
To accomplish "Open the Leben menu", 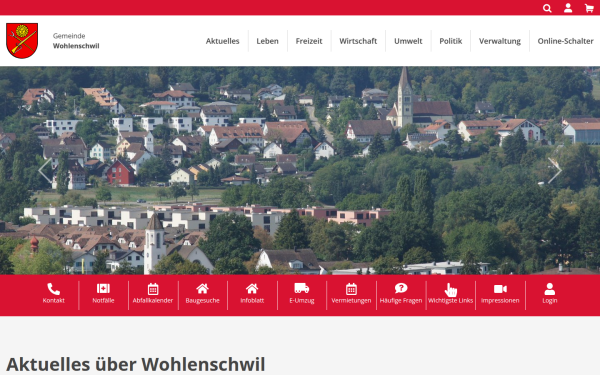I will click(267, 41).
